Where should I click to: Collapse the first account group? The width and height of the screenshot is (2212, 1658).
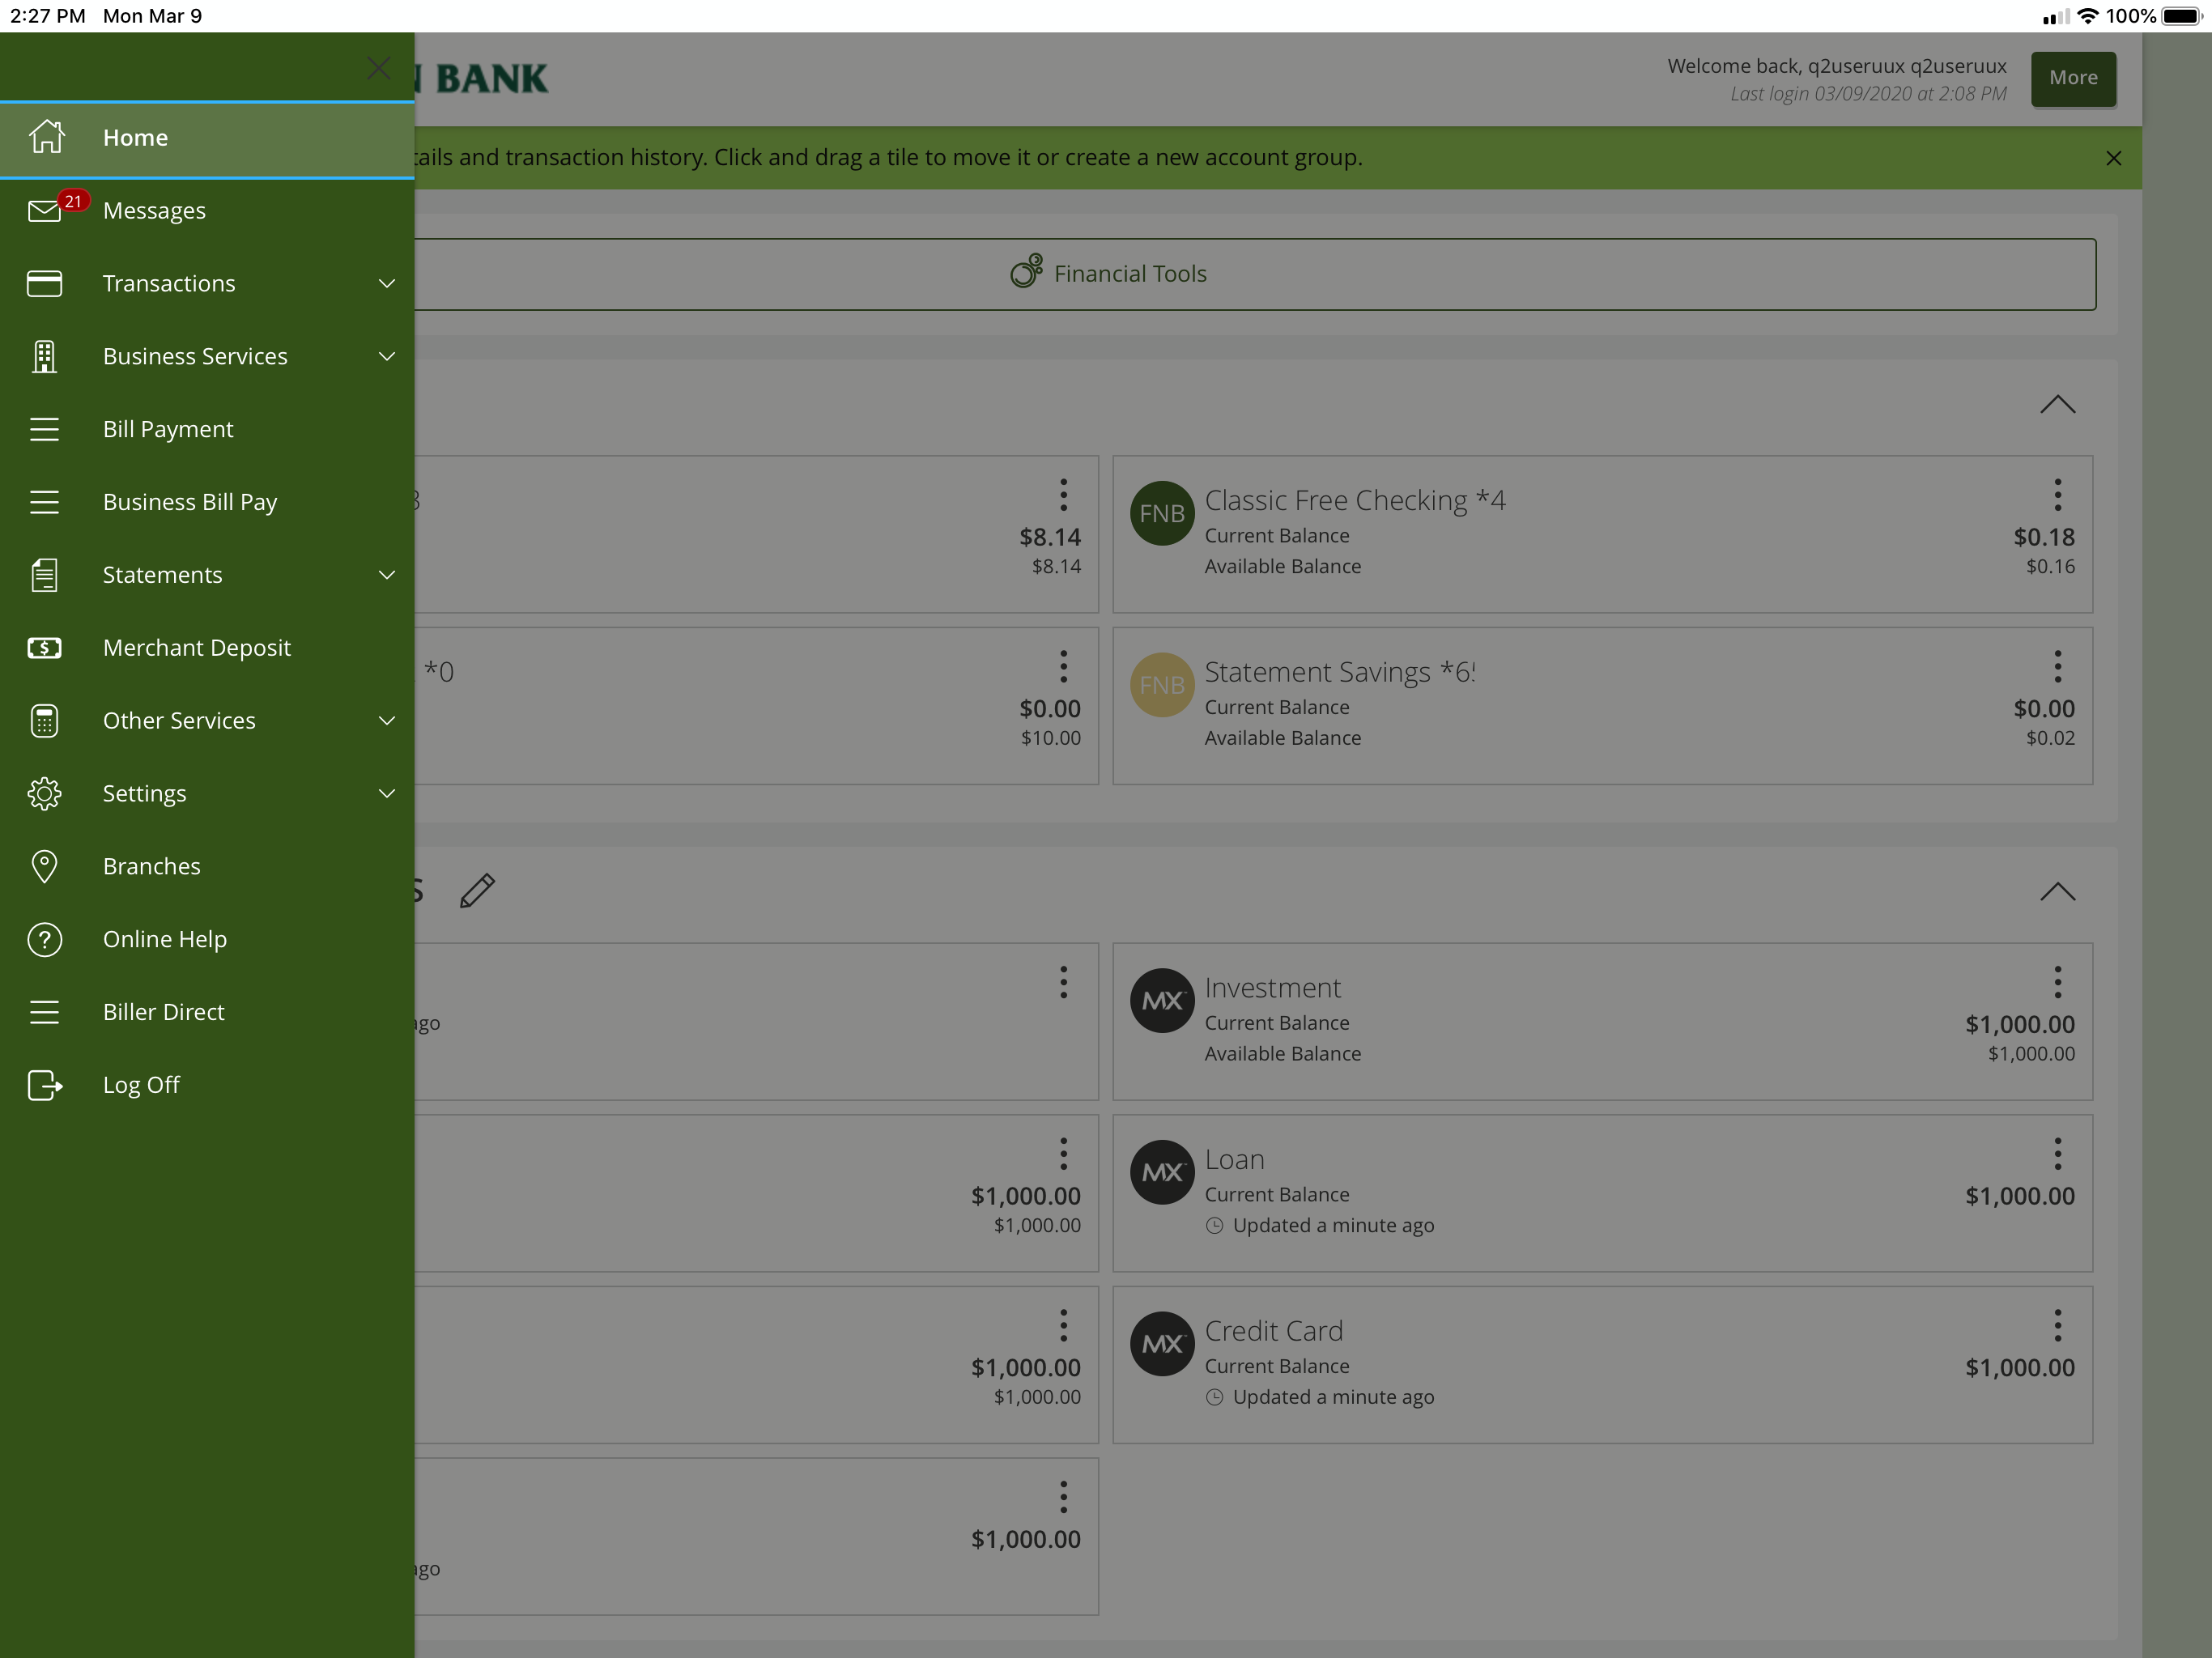[x=2057, y=405]
